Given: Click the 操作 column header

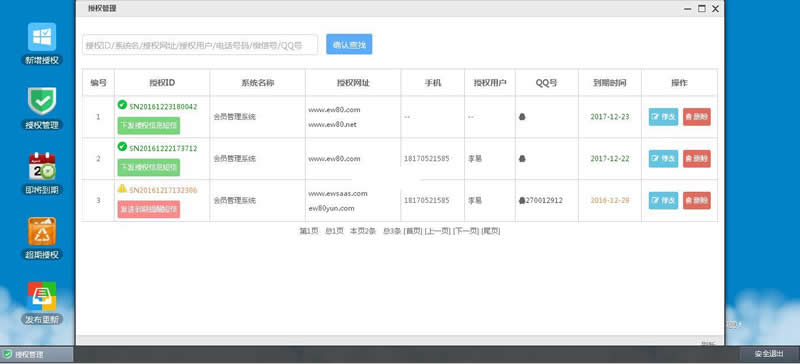Looking at the screenshot, I should coord(679,83).
